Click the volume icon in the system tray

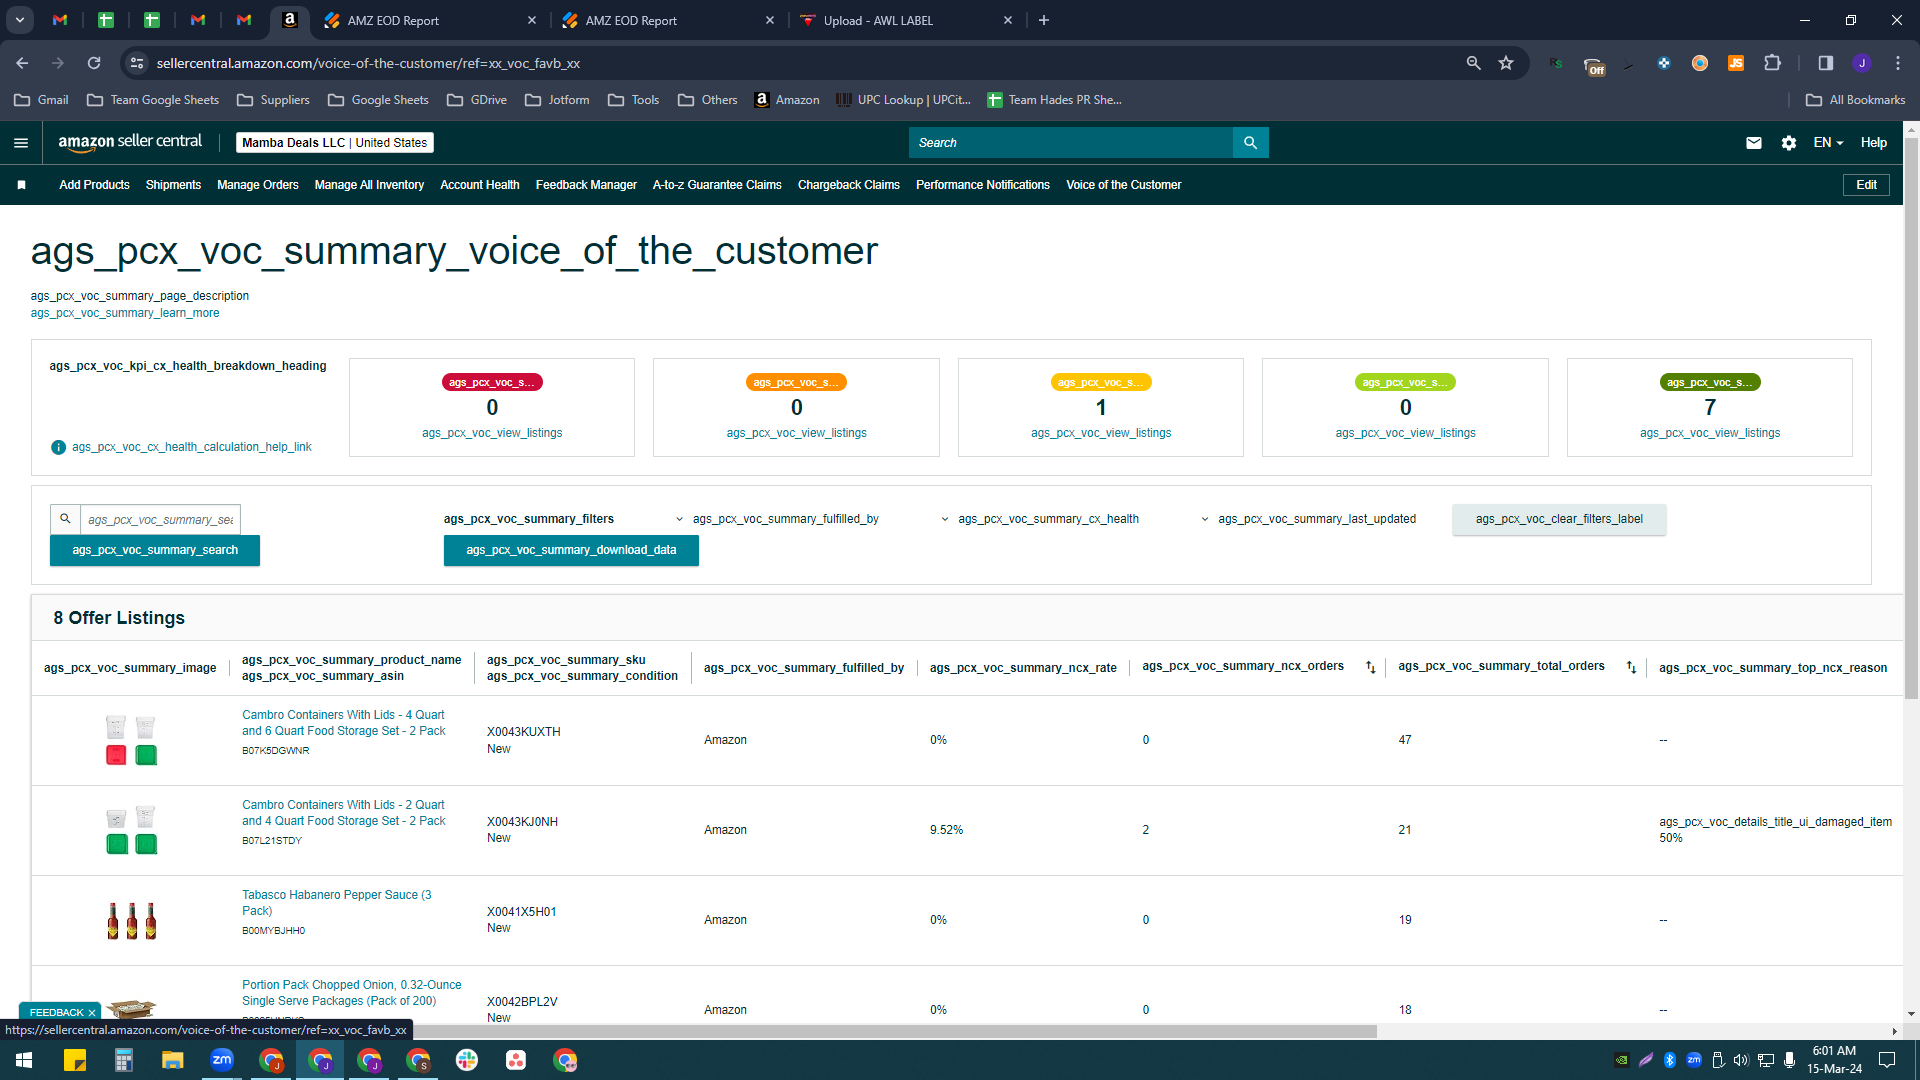point(1741,1060)
